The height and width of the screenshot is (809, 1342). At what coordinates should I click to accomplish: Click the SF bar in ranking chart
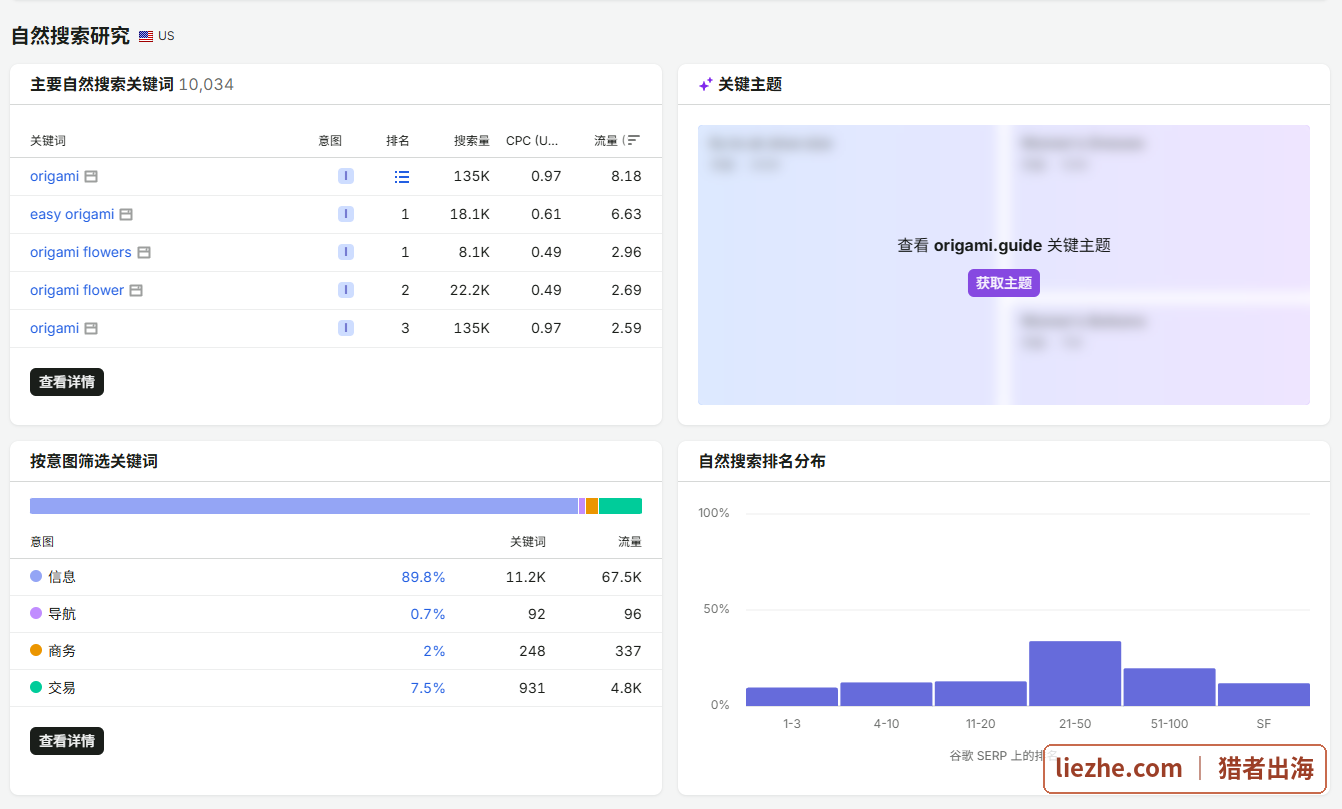click(1264, 695)
